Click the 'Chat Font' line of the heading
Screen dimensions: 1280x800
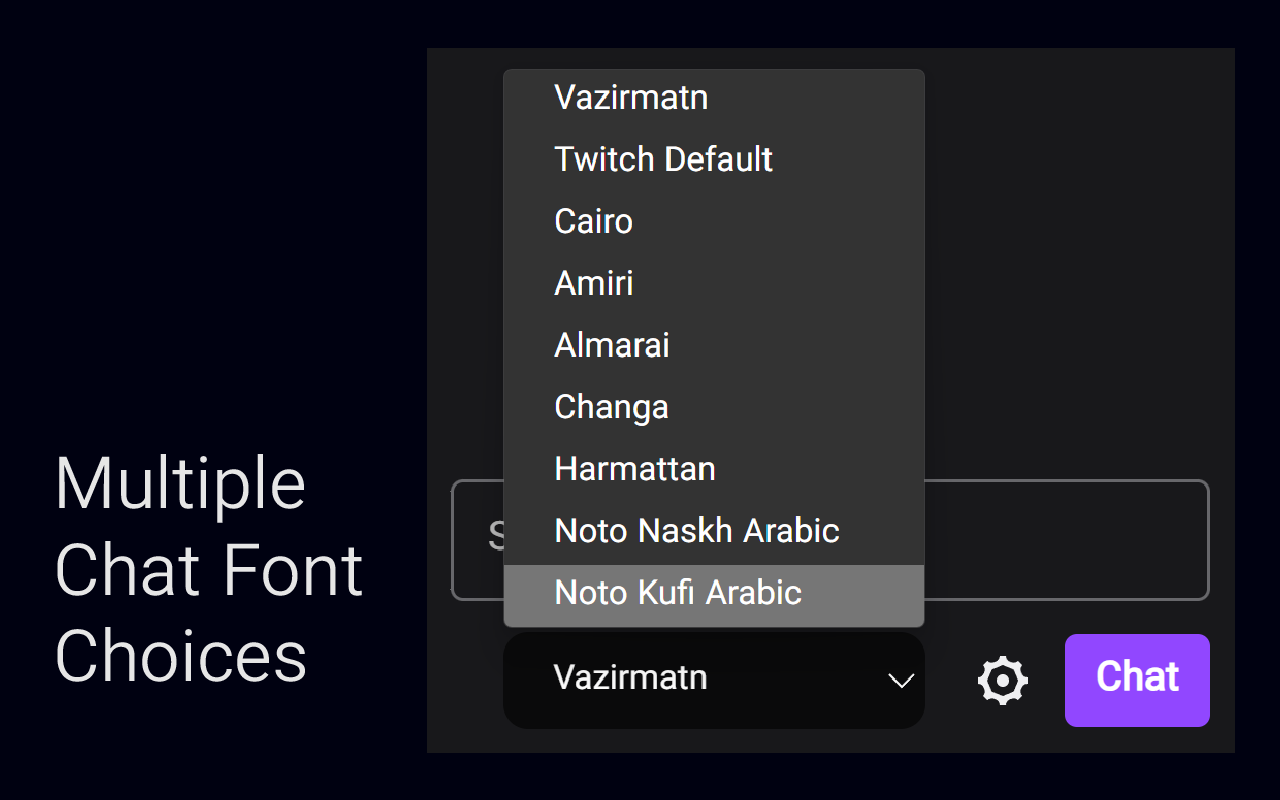(209, 571)
